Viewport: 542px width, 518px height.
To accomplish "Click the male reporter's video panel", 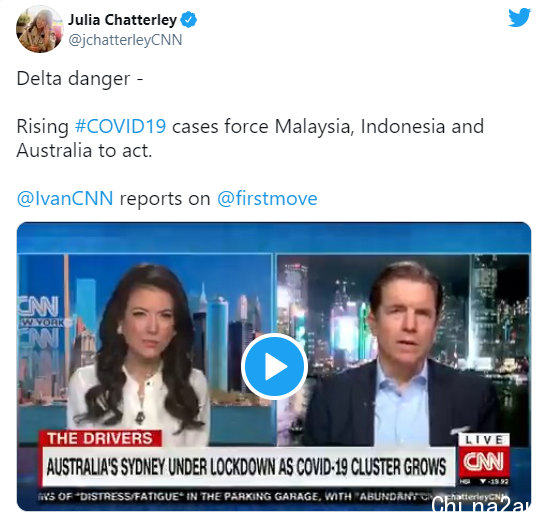I will click(403, 349).
